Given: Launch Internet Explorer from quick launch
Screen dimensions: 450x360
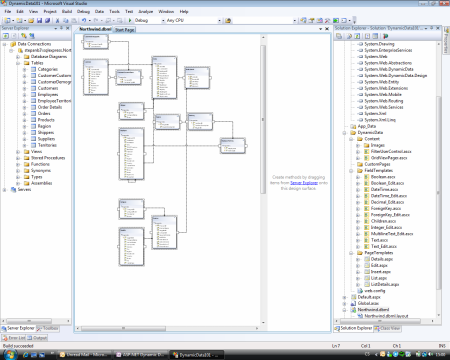Looking at the screenshot, I should tap(26, 355).
